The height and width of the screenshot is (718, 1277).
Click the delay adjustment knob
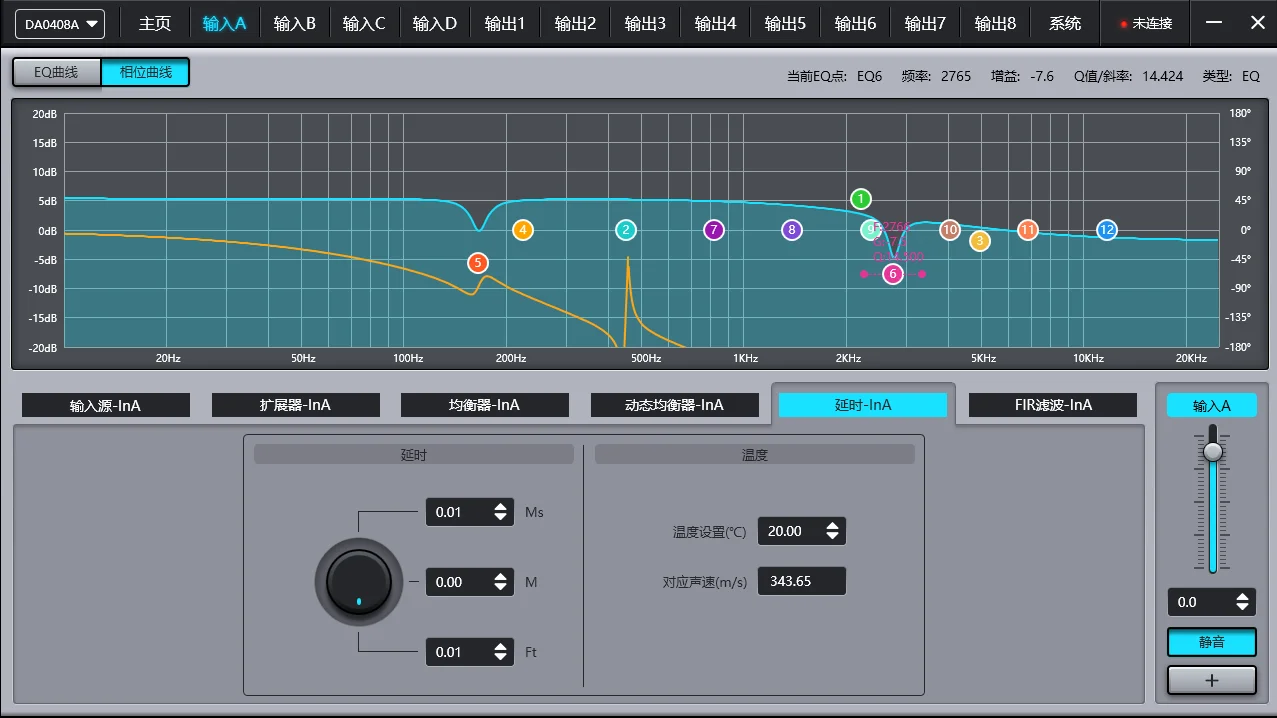pyautogui.click(x=358, y=582)
